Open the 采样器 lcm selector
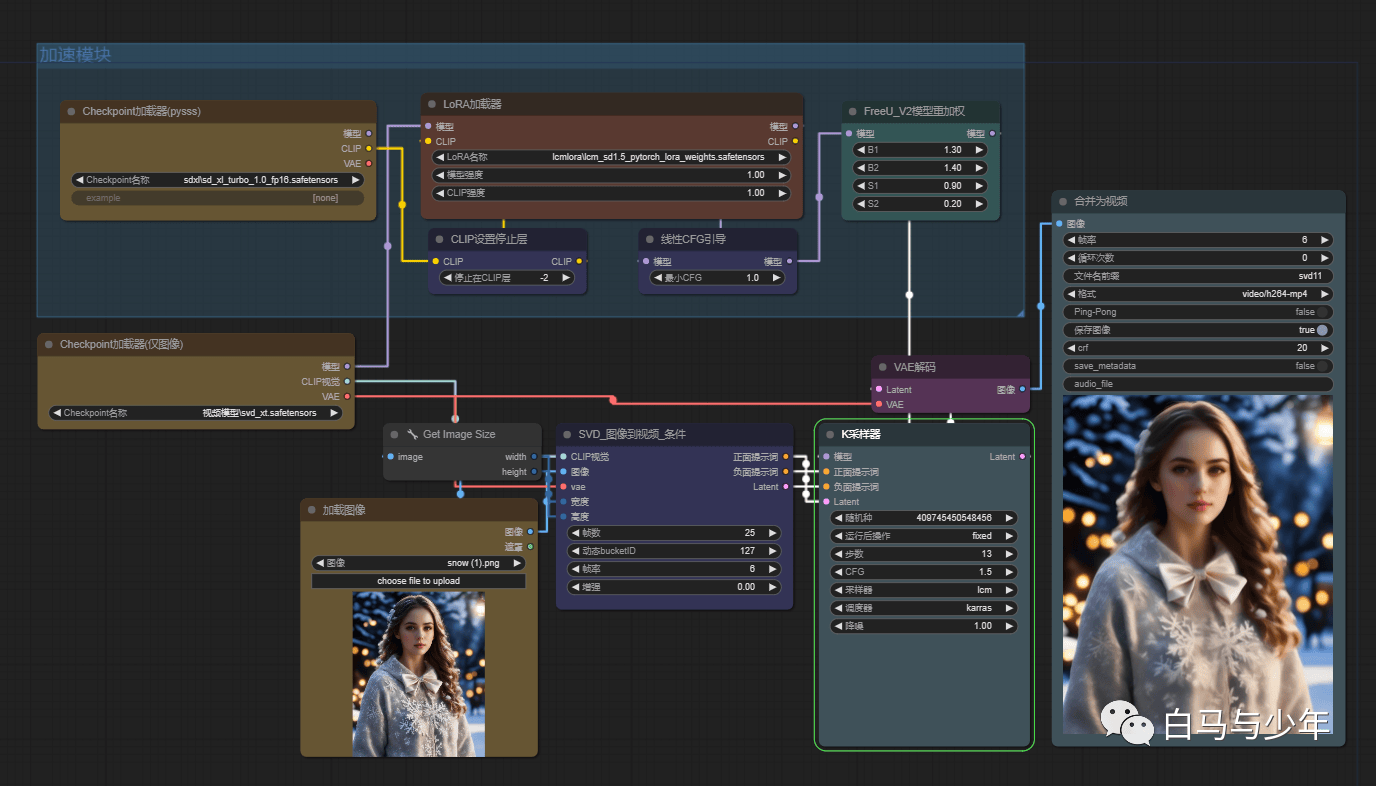Viewport: 1376px width, 786px height. (x=924, y=590)
